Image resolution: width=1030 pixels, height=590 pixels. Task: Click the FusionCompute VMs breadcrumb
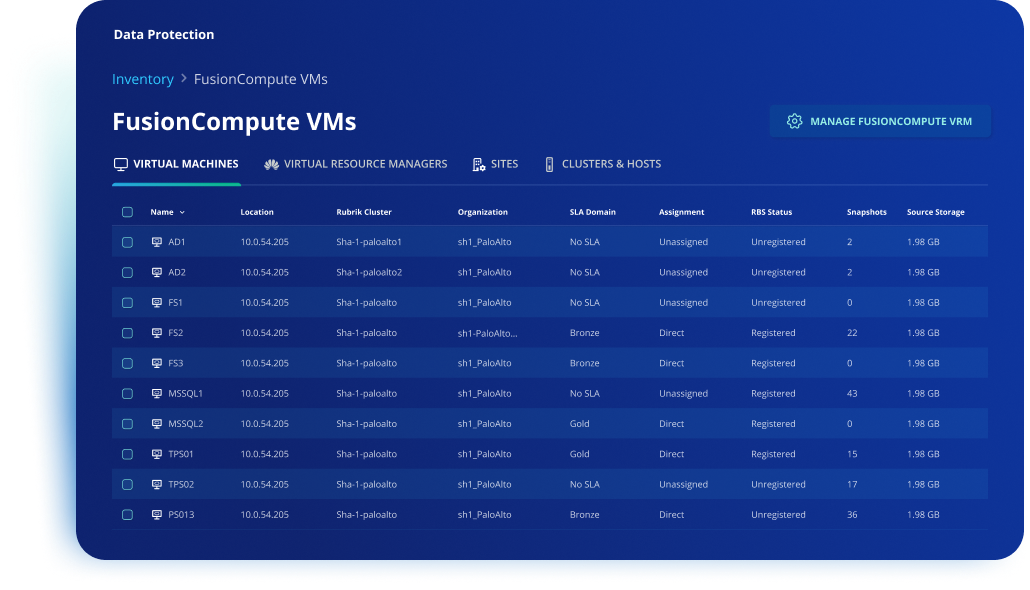coord(260,79)
